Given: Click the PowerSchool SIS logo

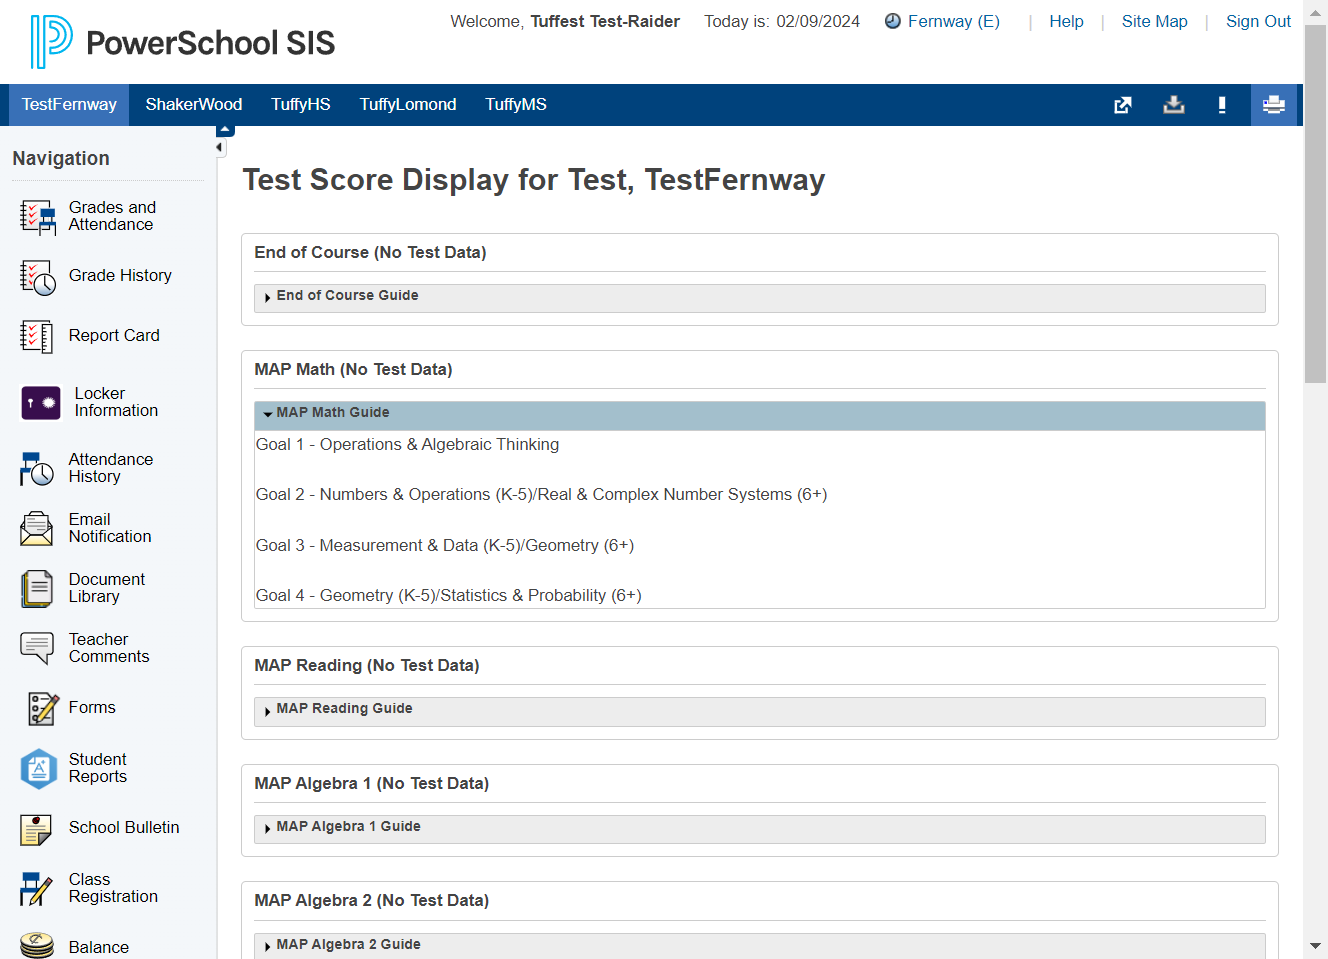Looking at the screenshot, I should pos(182,42).
